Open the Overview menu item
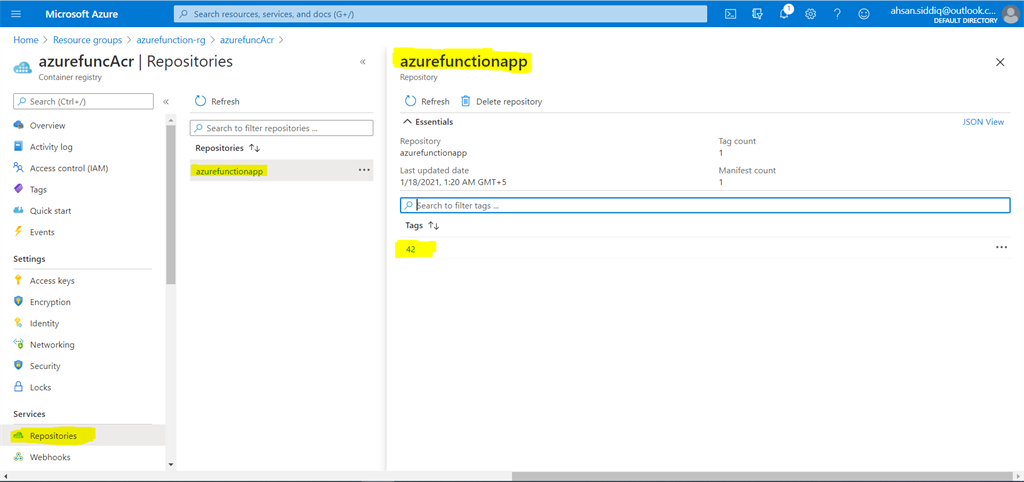Viewport: 1024px width, 482px height. click(48, 125)
